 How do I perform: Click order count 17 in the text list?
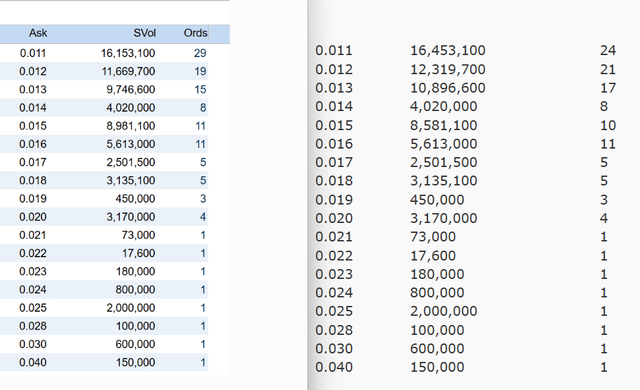coord(608,88)
